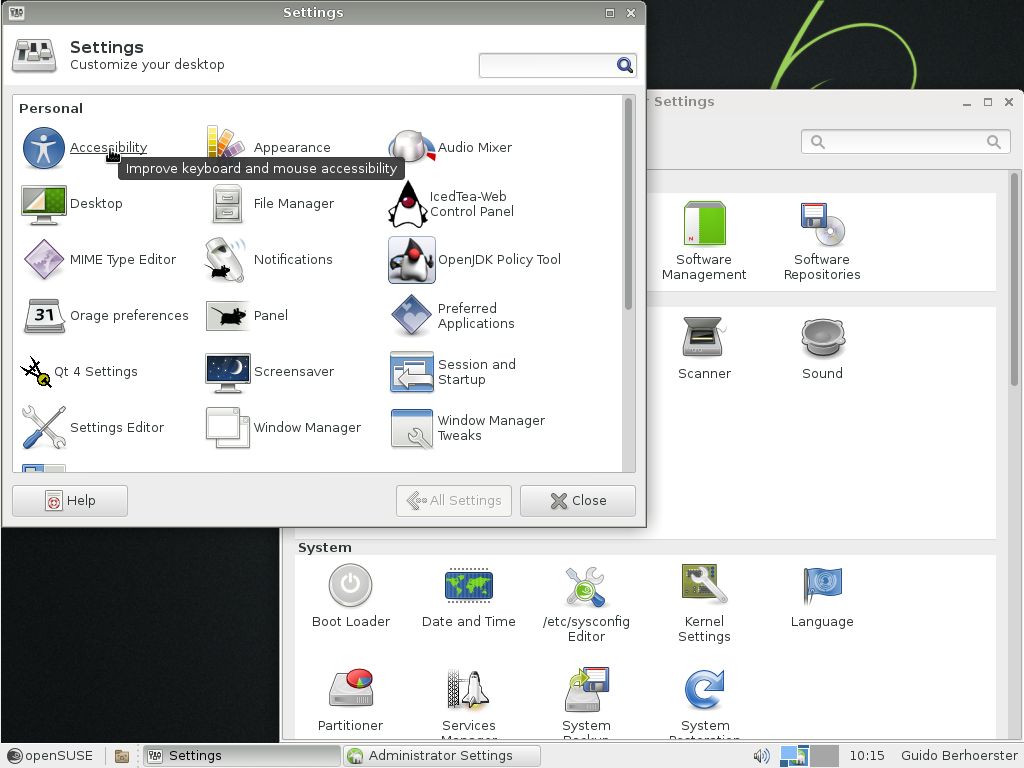Image resolution: width=1024 pixels, height=768 pixels.
Task: Open Session and Startup
Action: (453, 372)
